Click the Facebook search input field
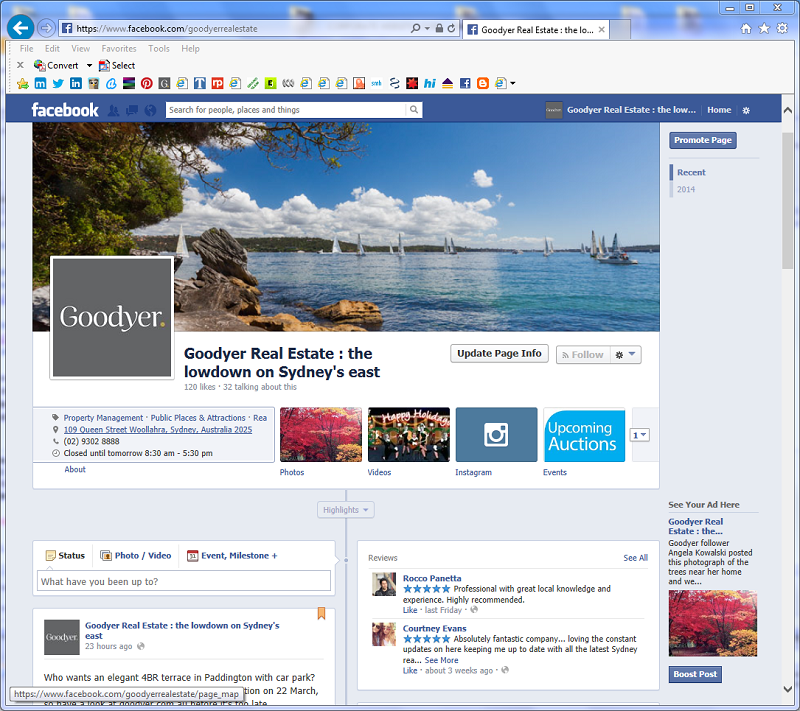Image resolution: width=800 pixels, height=711 pixels. [x=286, y=110]
